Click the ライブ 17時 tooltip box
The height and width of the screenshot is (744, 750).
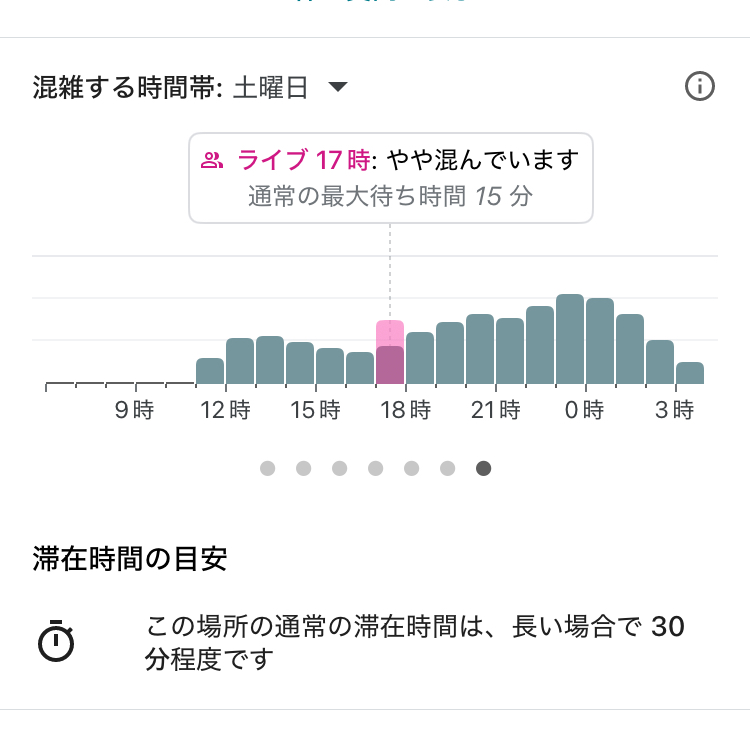coord(391,178)
